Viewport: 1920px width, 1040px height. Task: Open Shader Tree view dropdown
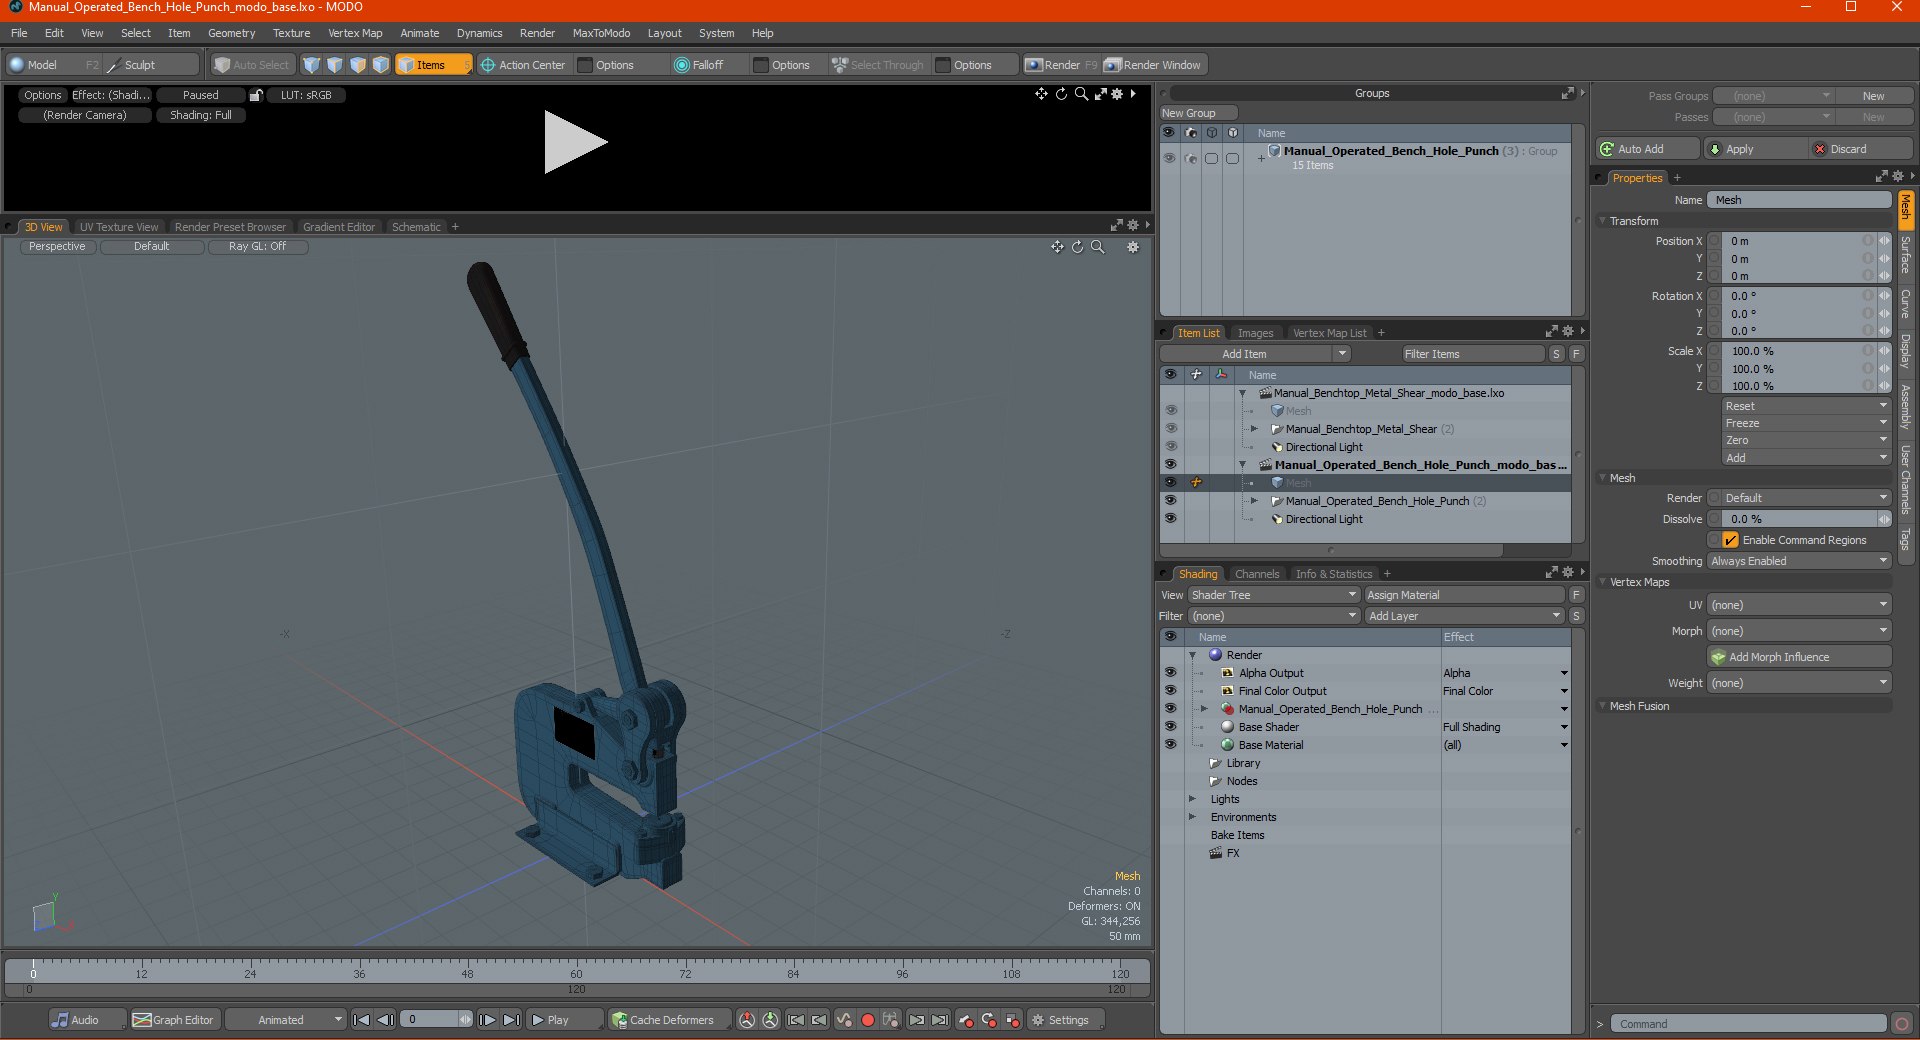1273,595
